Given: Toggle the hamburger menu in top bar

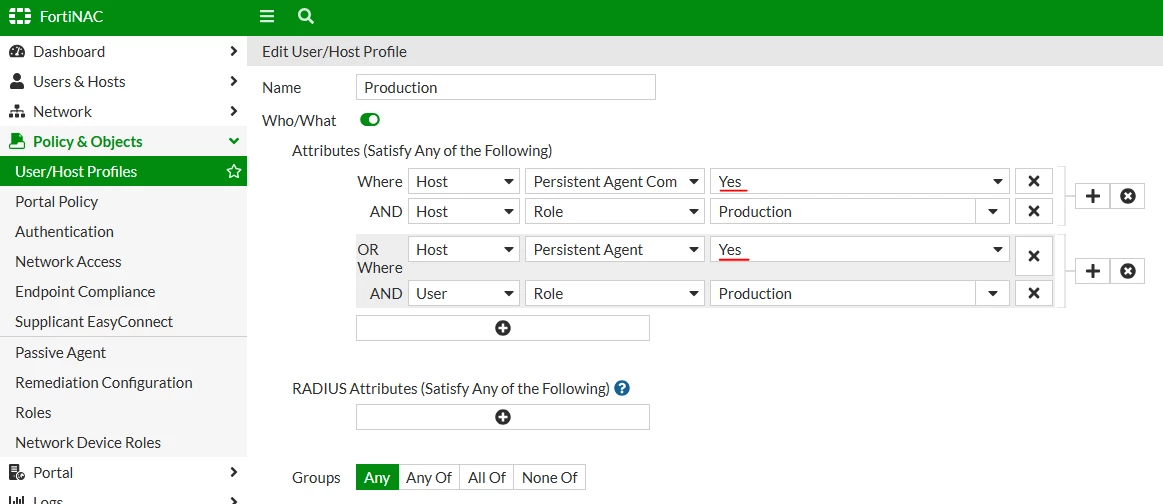Looking at the screenshot, I should click(267, 16).
